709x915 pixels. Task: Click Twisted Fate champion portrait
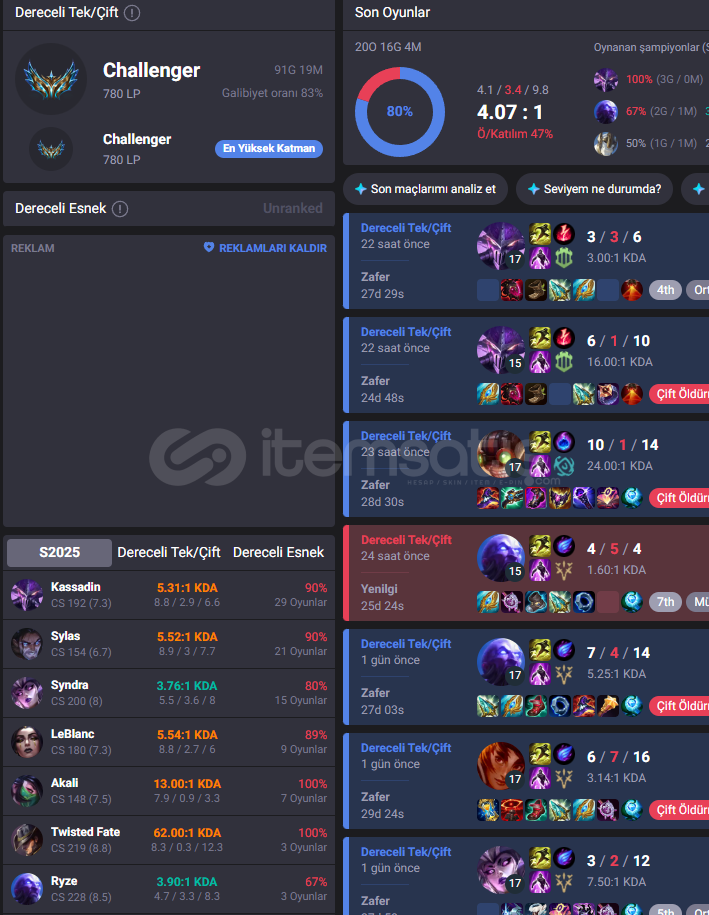click(27, 840)
